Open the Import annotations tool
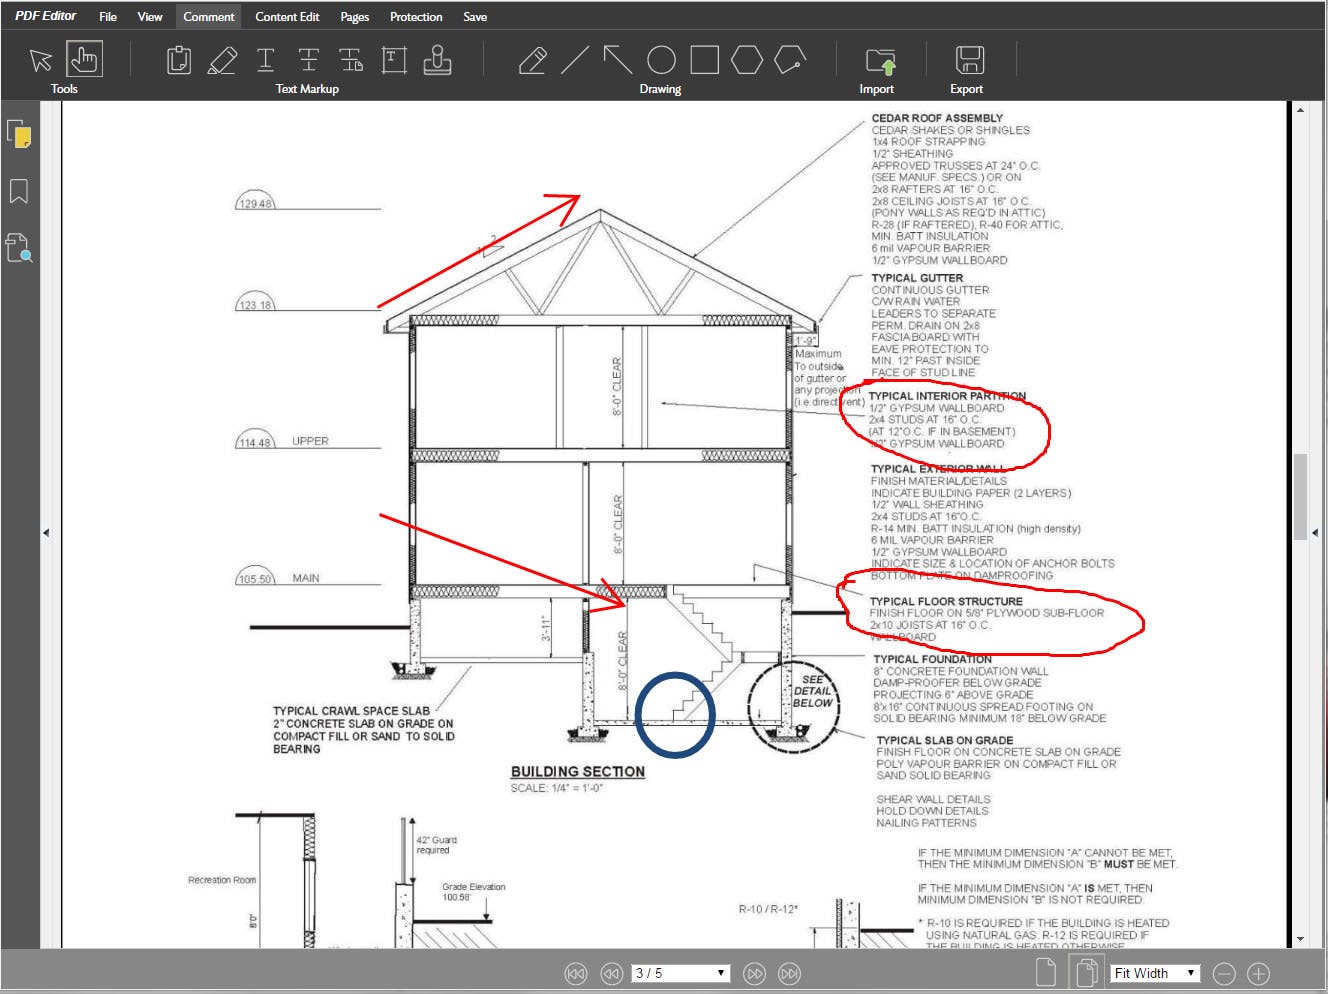1328x994 pixels. (876, 60)
